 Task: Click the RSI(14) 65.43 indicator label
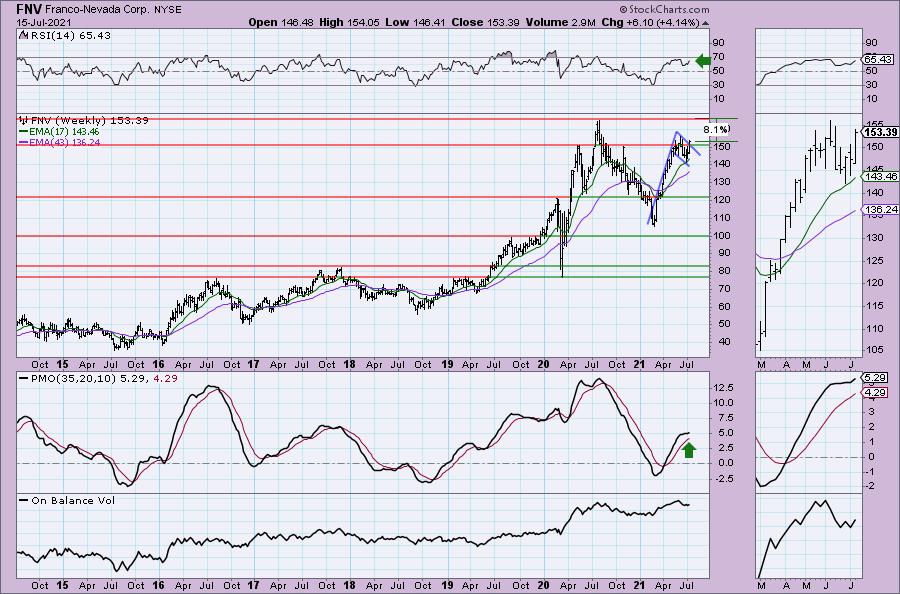click(x=69, y=35)
